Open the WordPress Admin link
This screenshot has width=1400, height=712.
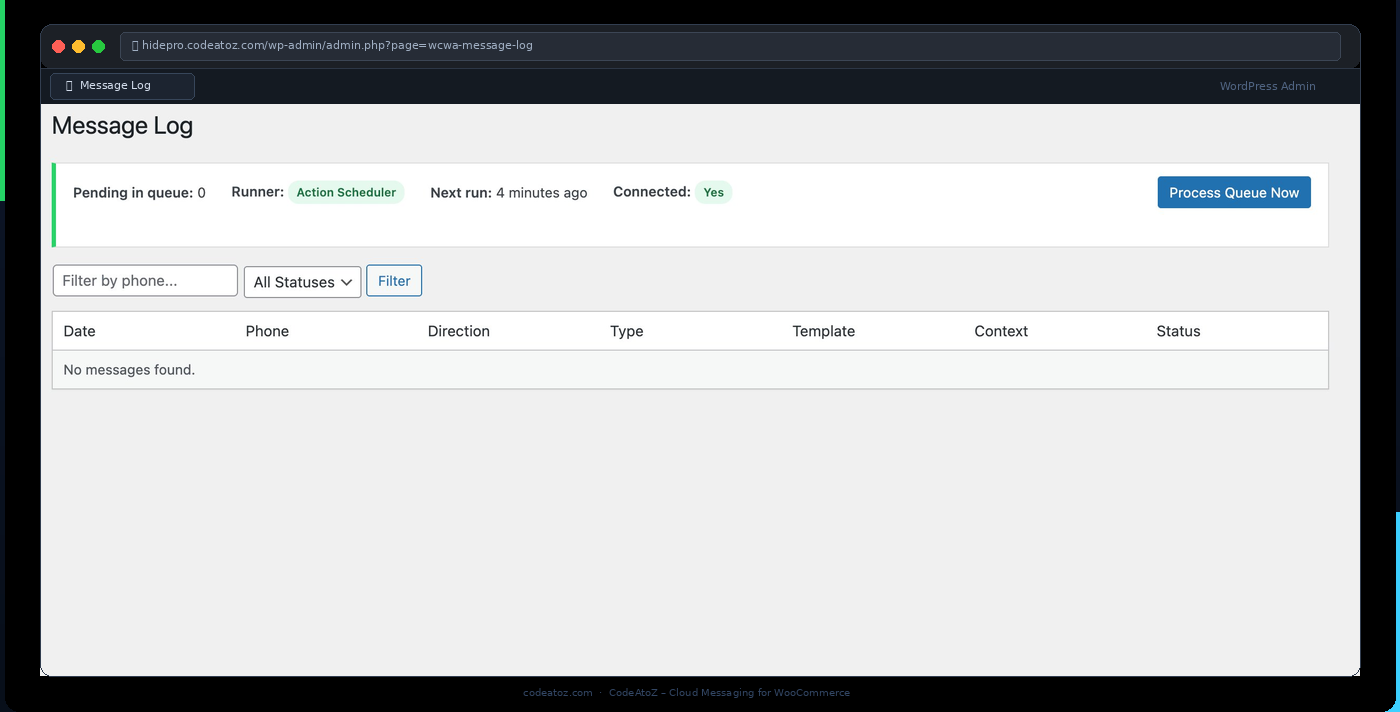coord(1267,86)
